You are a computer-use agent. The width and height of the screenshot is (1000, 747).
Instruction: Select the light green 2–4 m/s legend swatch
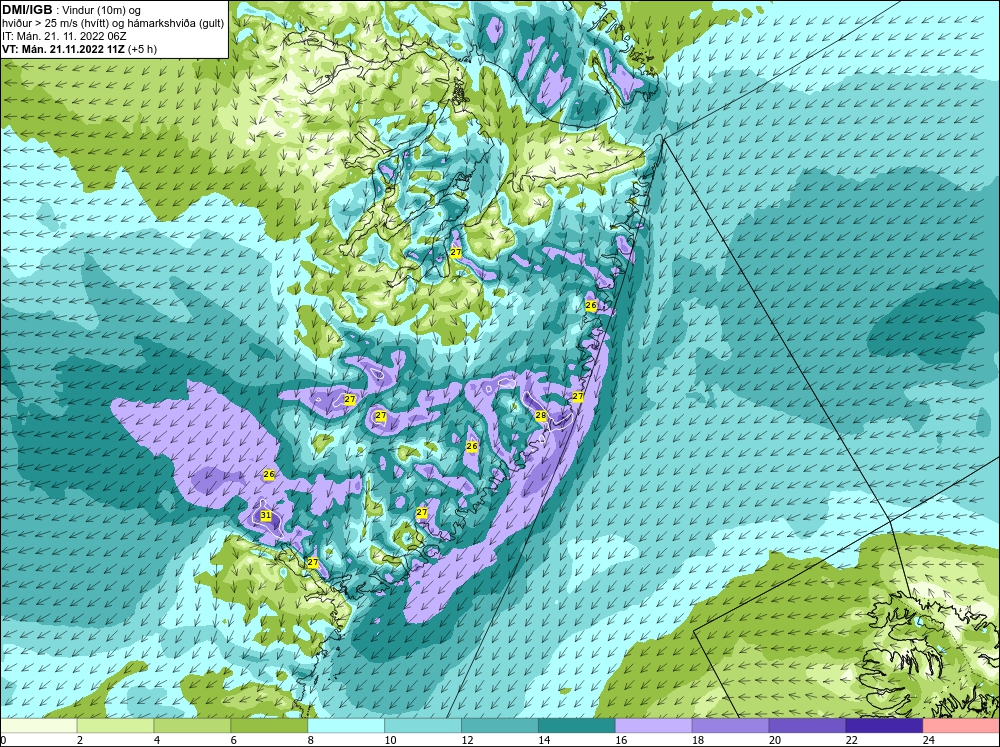(x=115, y=725)
